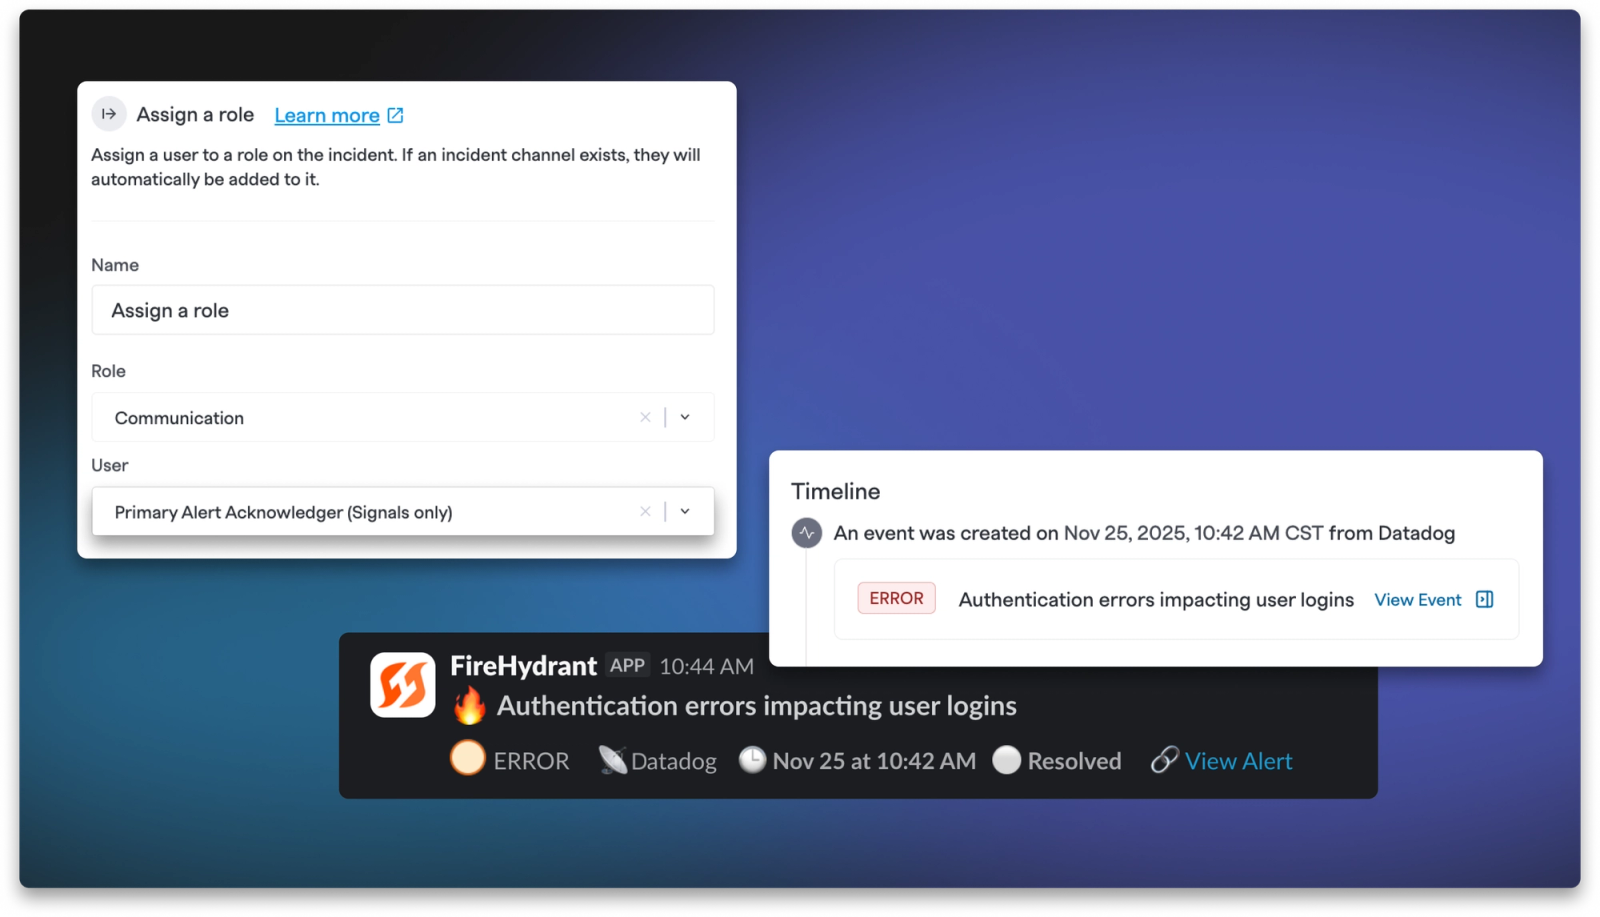Clear the Primary Alert Acknowledger user selection
The width and height of the screenshot is (1600, 917).
point(645,511)
